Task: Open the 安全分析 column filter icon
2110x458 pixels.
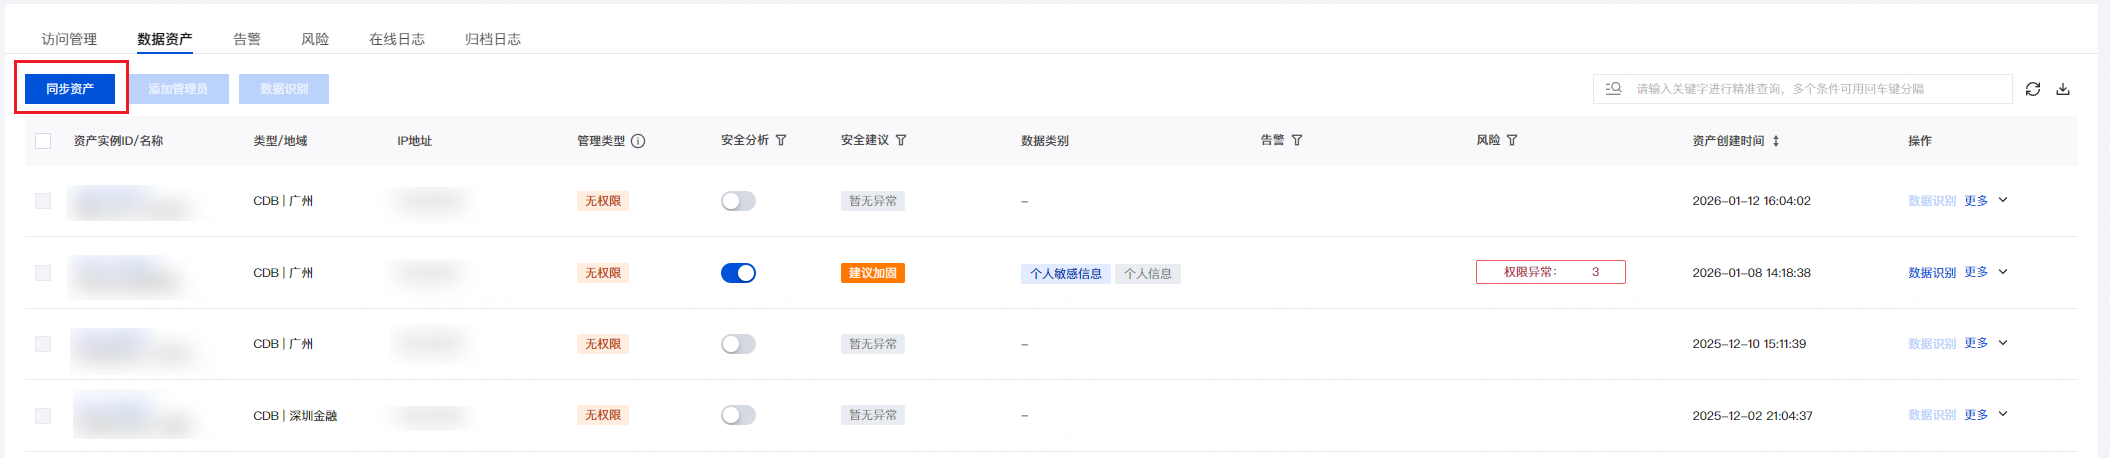Action: pyautogui.click(x=781, y=141)
